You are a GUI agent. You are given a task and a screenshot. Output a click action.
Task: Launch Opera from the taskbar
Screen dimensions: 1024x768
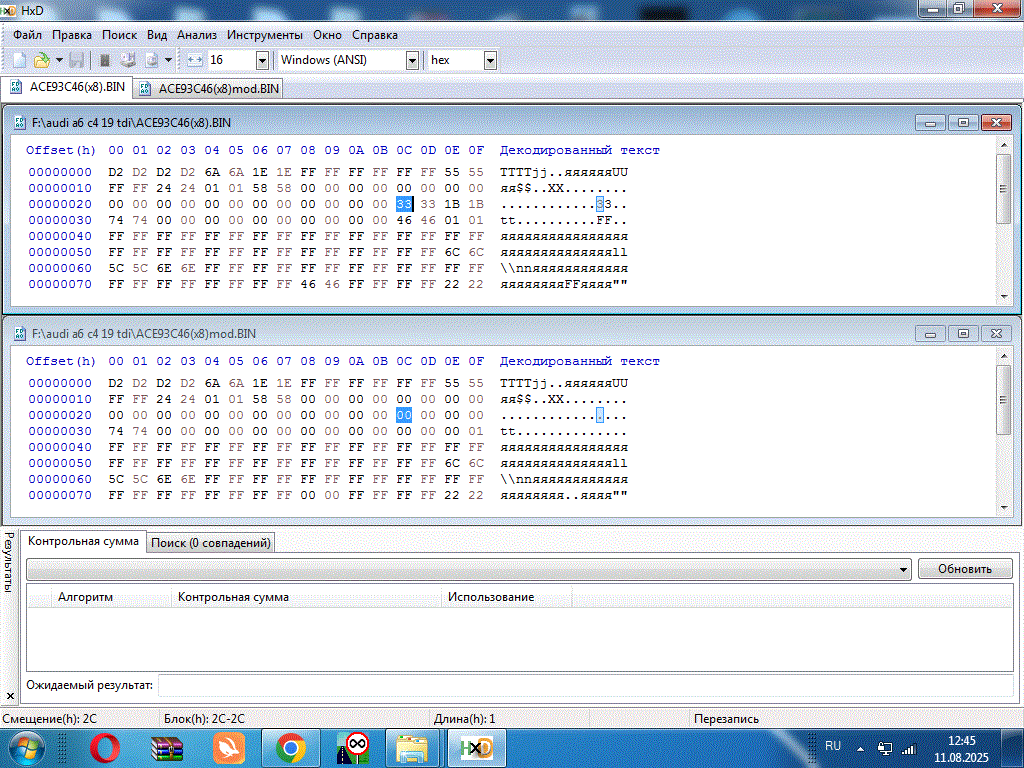click(105, 748)
